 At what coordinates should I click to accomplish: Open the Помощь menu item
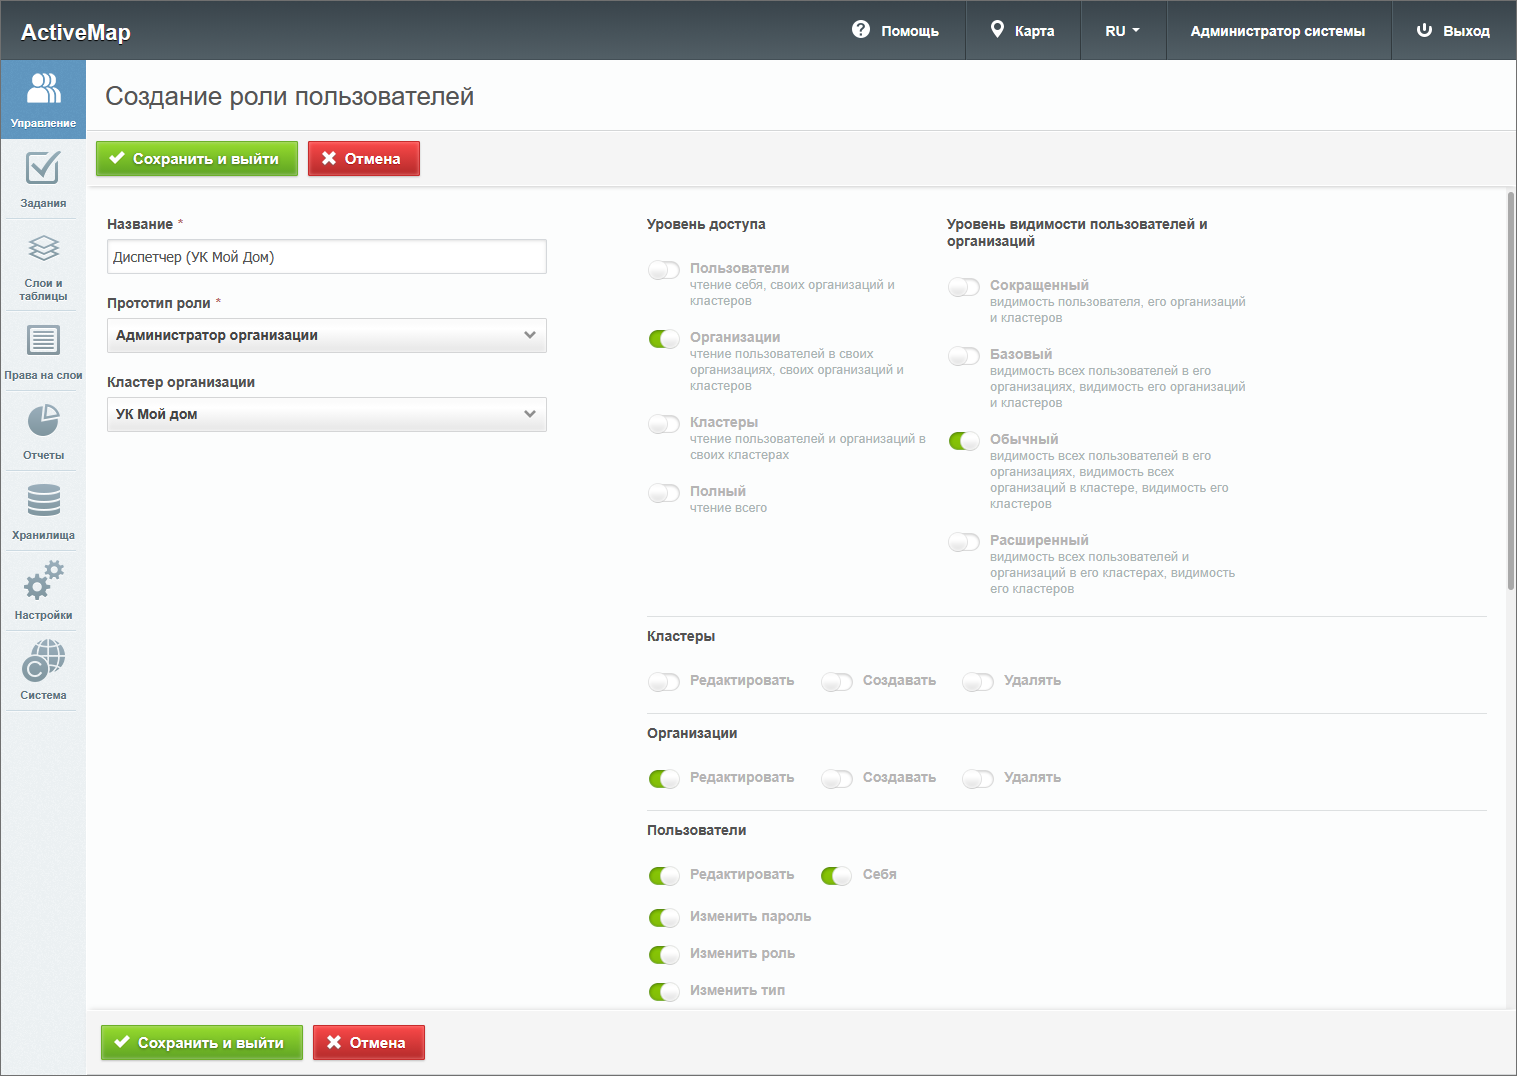tap(895, 31)
